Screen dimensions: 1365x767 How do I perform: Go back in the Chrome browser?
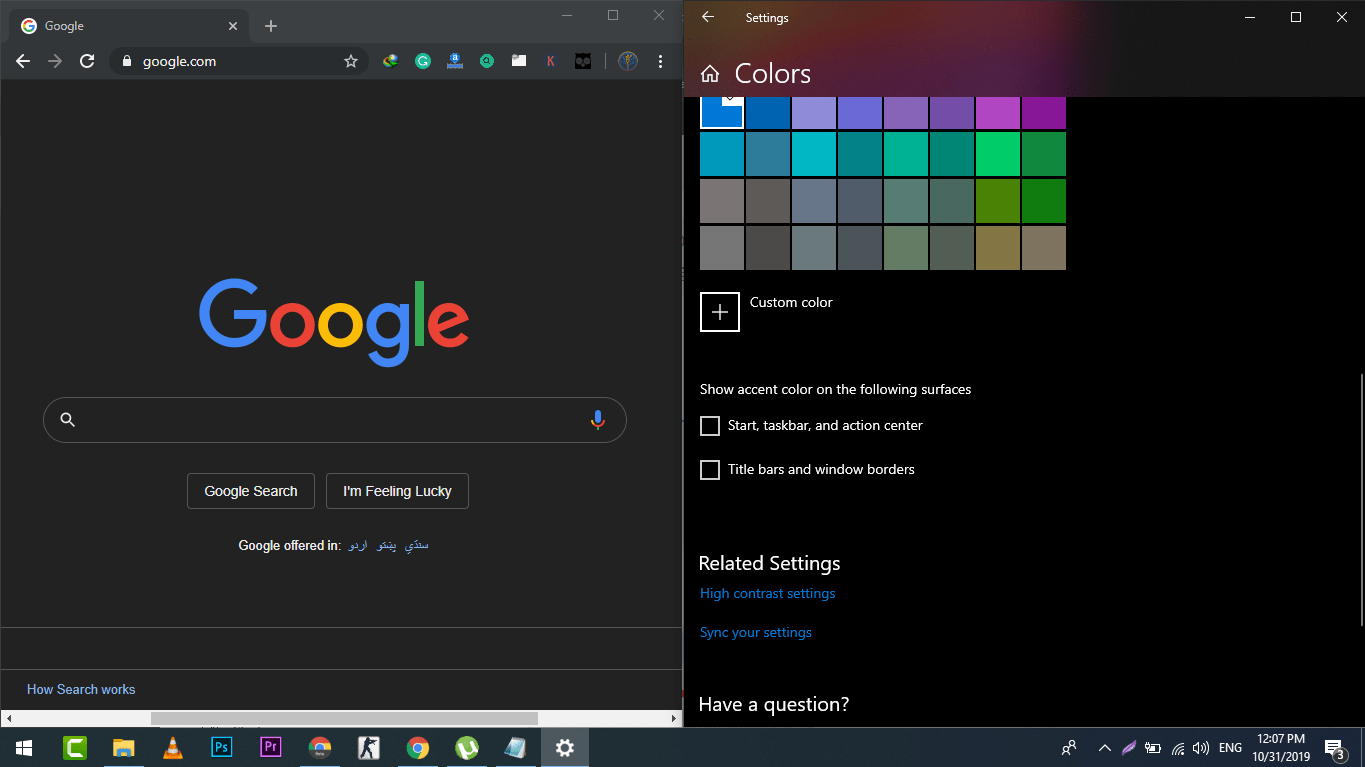point(23,61)
